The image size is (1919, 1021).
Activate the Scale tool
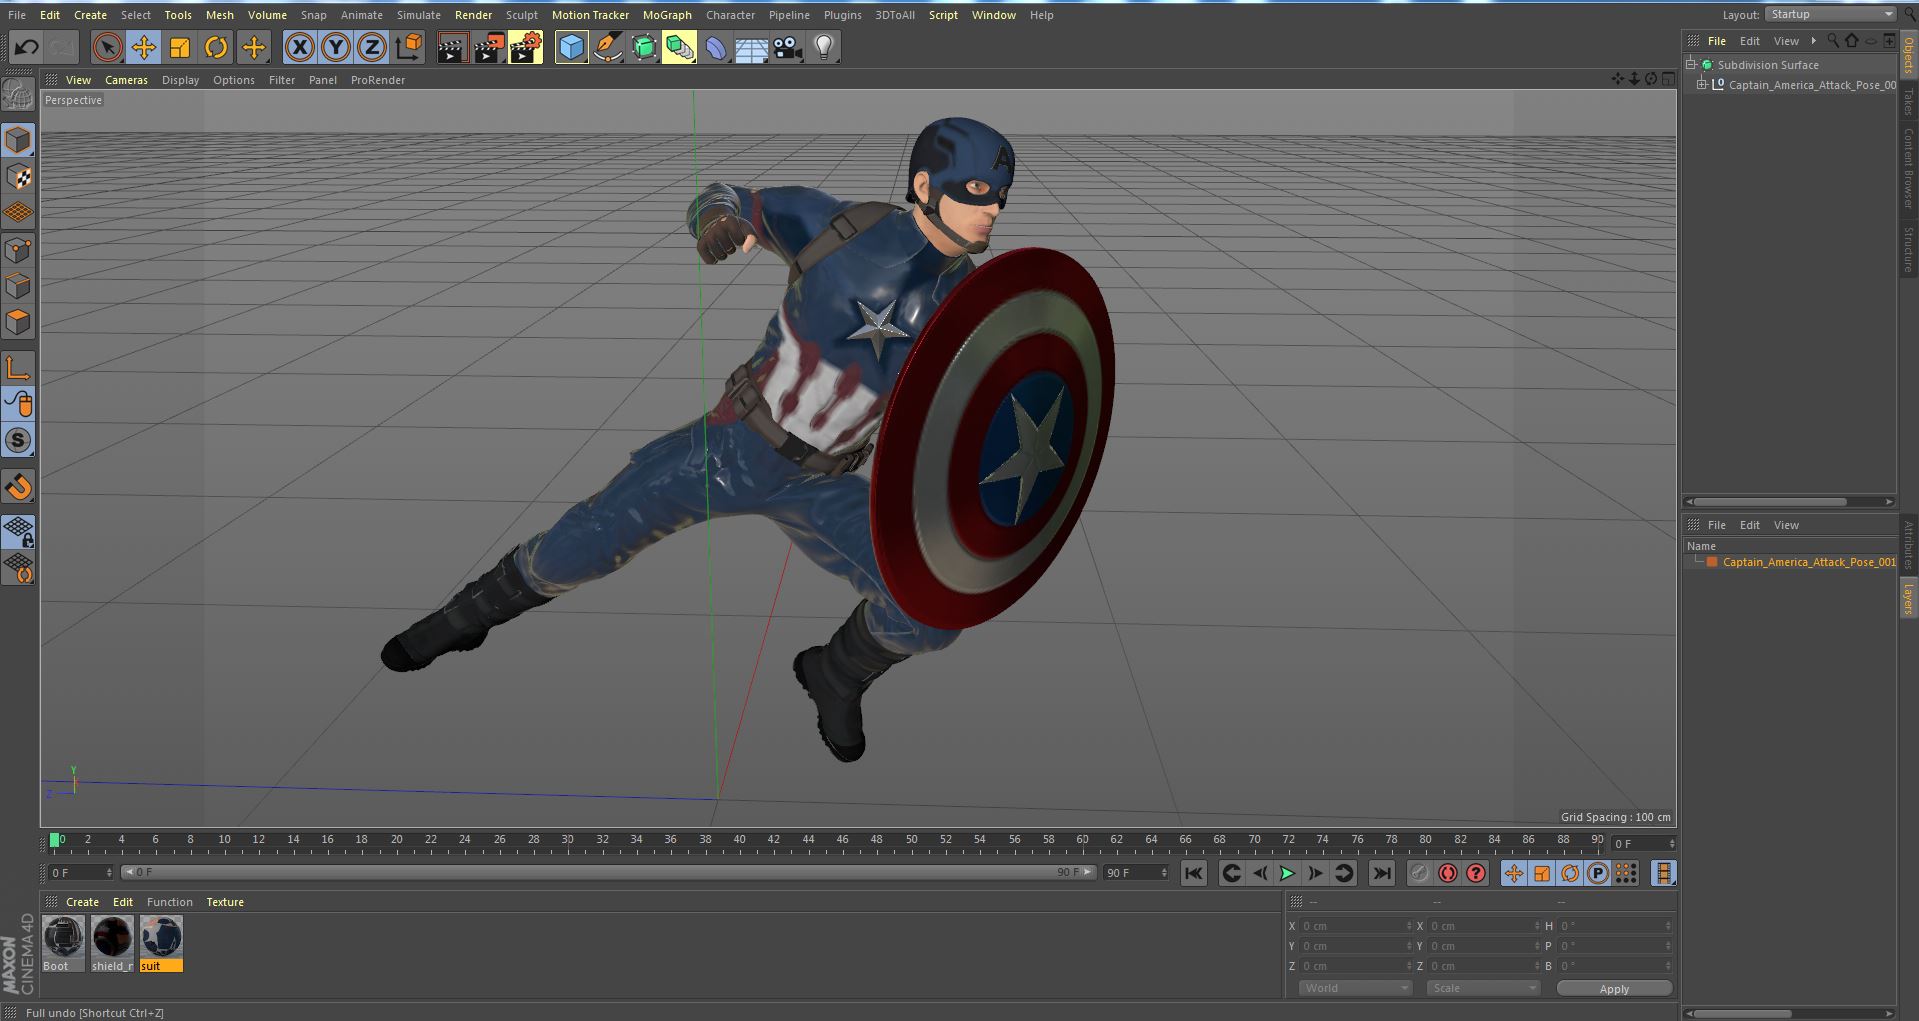point(180,47)
